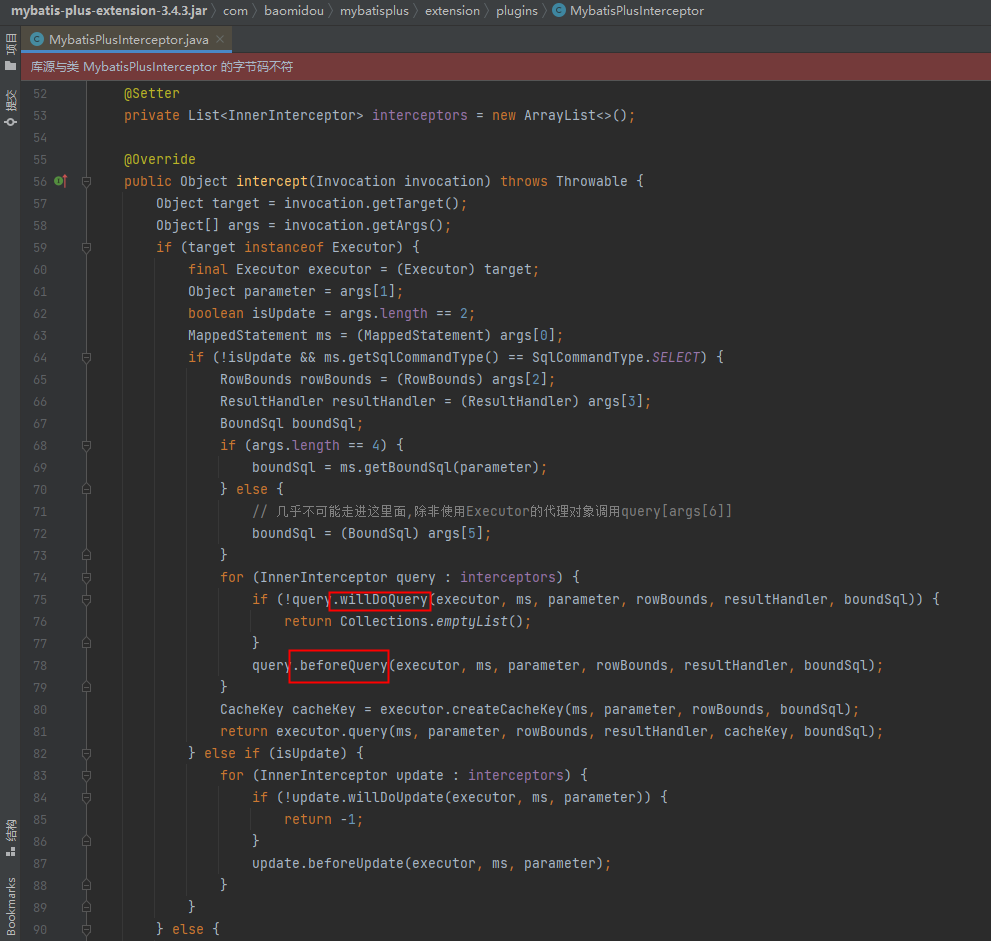Click 'willDoUpdate' call on line 84
The image size is (991, 941).
pyautogui.click(x=396, y=798)
